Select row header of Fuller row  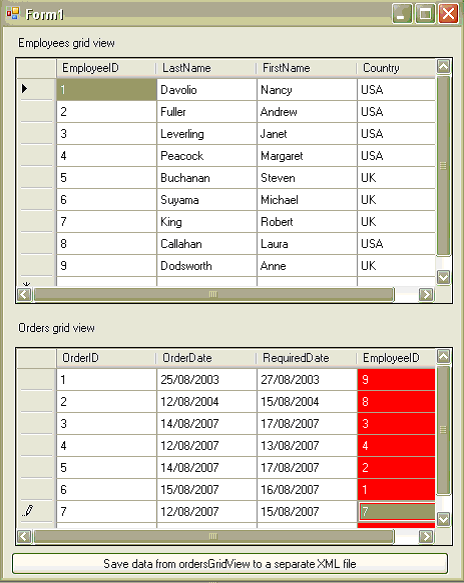click(x=36, y=112)
